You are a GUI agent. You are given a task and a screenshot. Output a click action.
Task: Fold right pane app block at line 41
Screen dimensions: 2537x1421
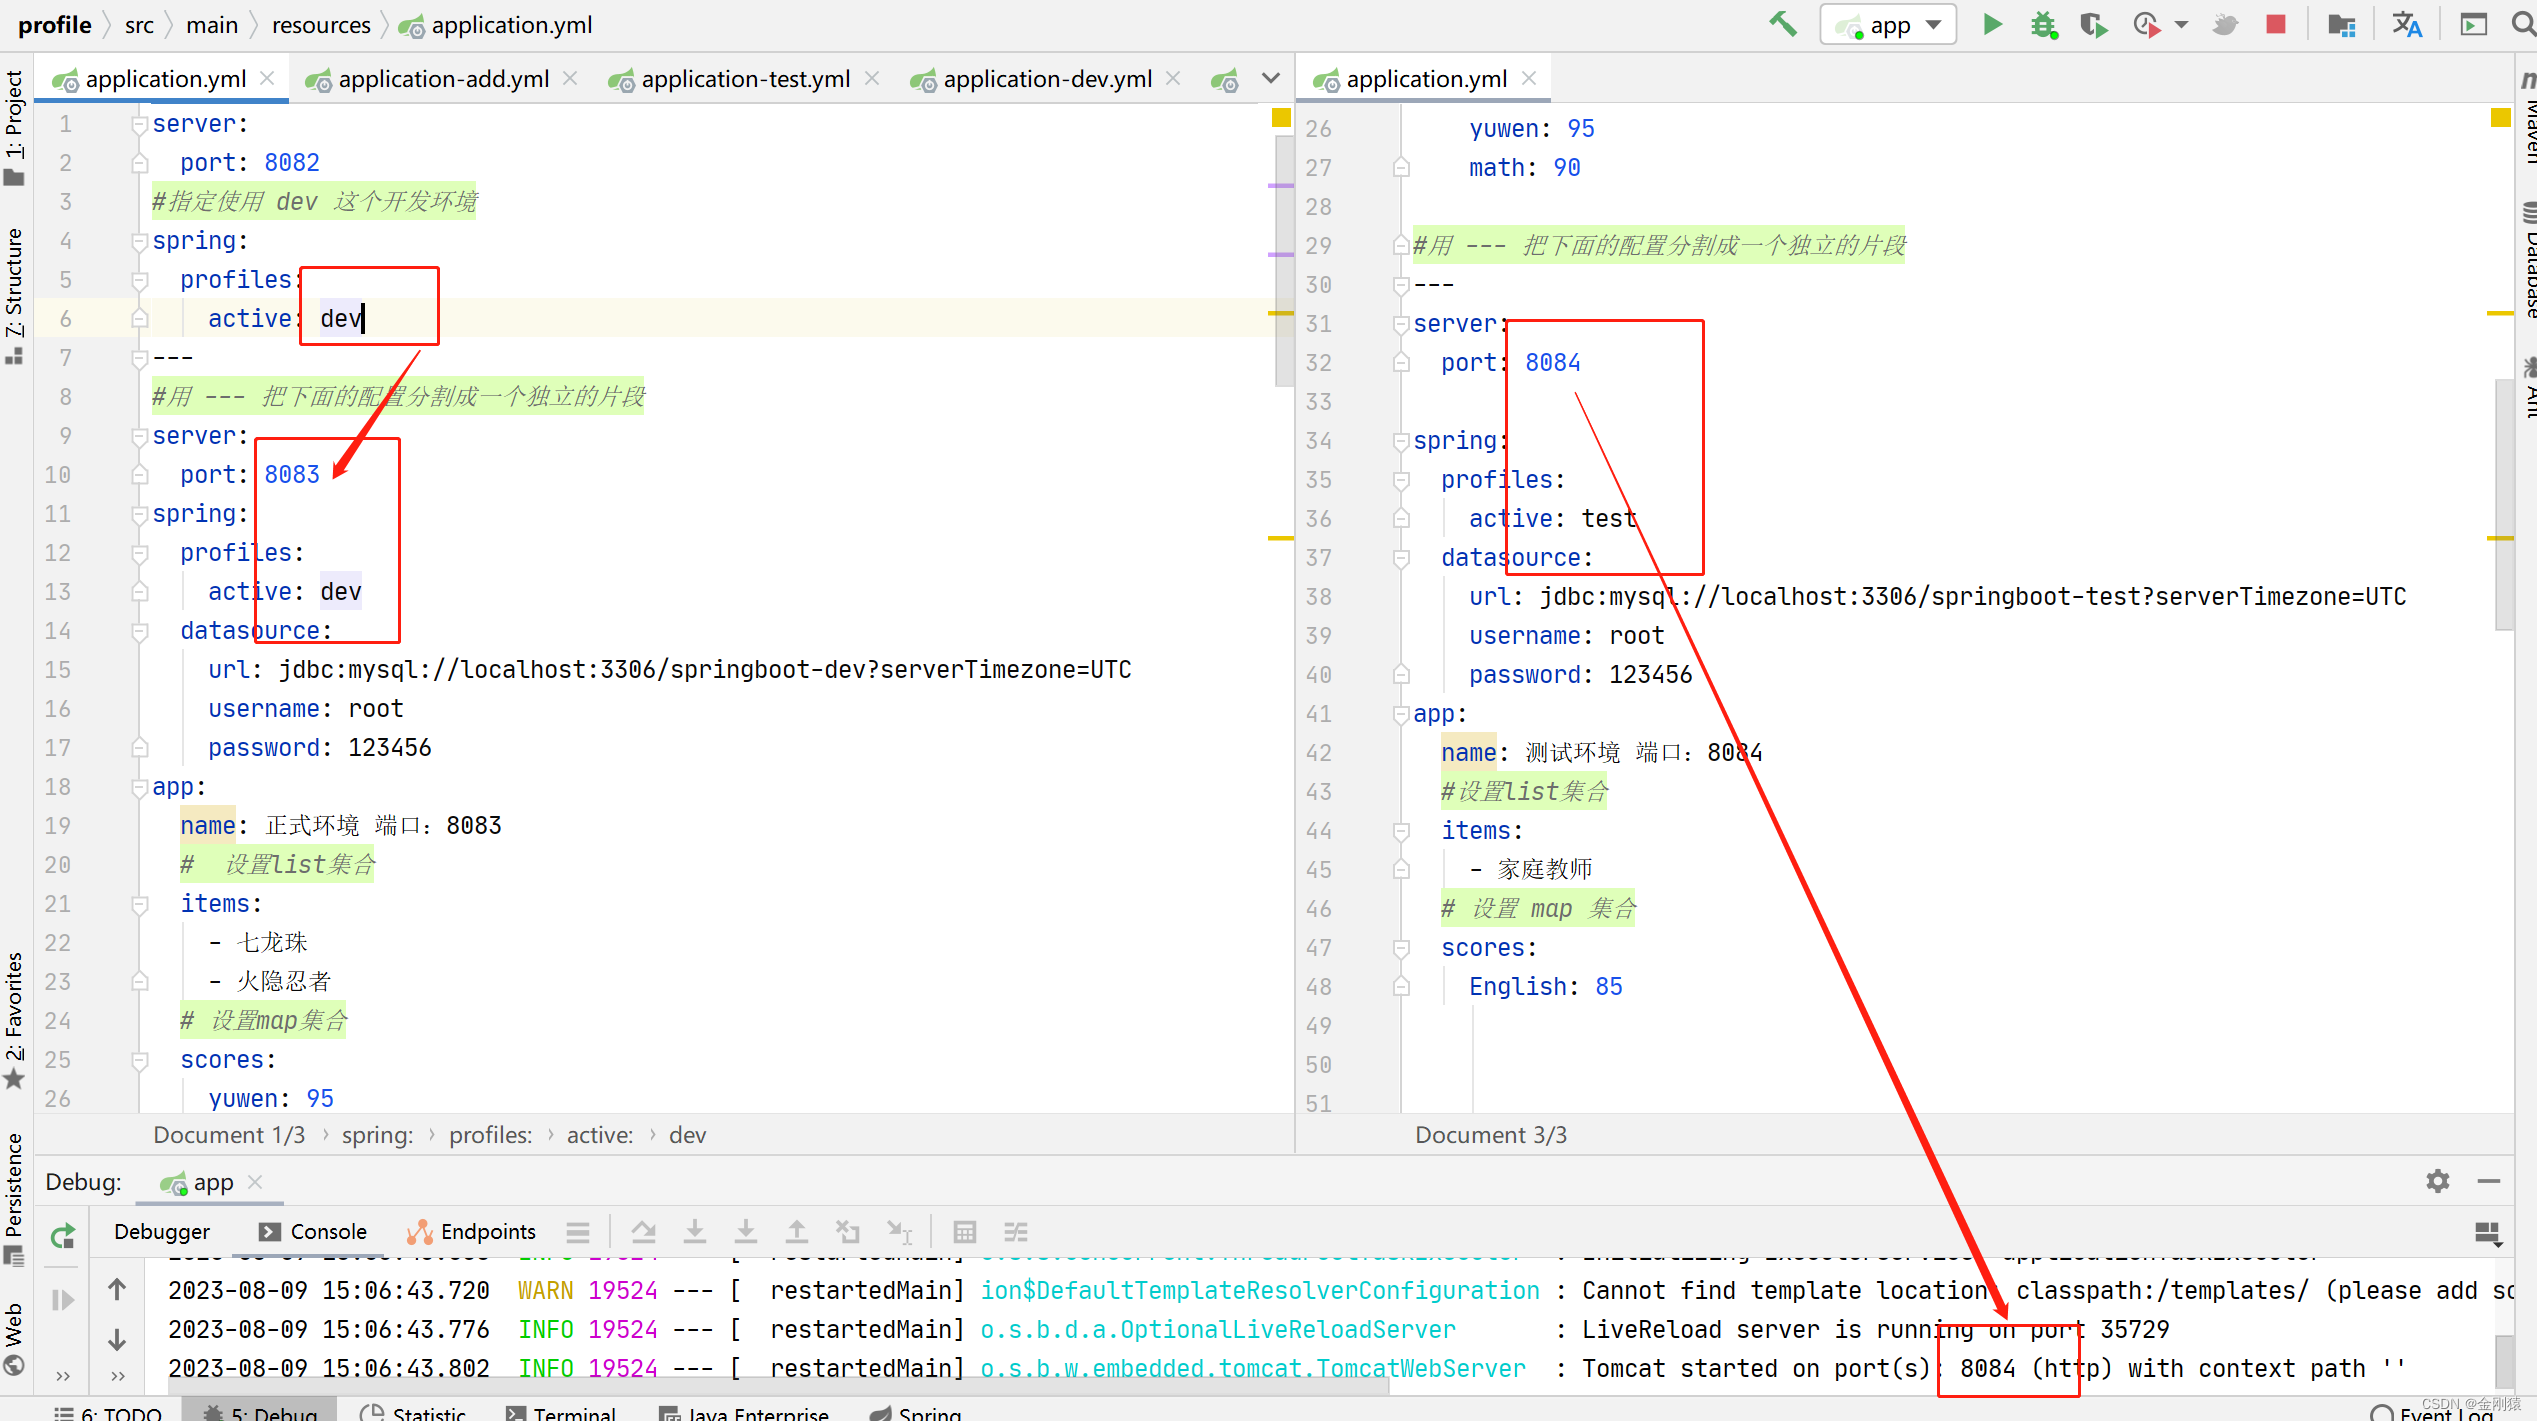(x=1401, y=714)
